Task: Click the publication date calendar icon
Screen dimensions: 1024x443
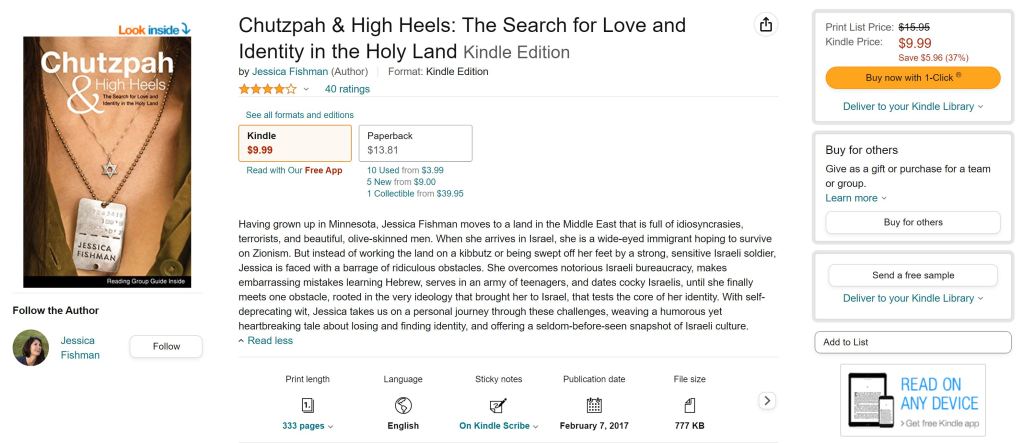Action: pyautogui.click(x=594, y=405)
